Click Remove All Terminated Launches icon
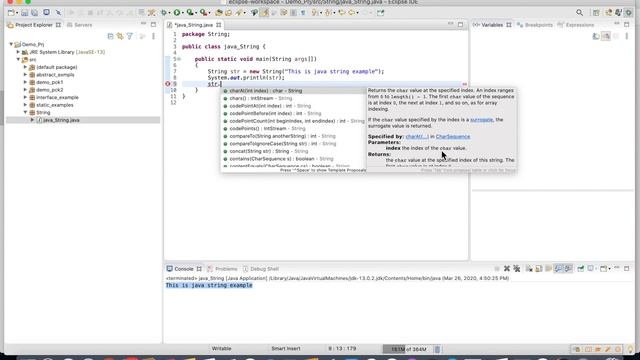Image resolution: width=640 pixels, height=360 pixels. pyautogui.click(x=517, y=269)
